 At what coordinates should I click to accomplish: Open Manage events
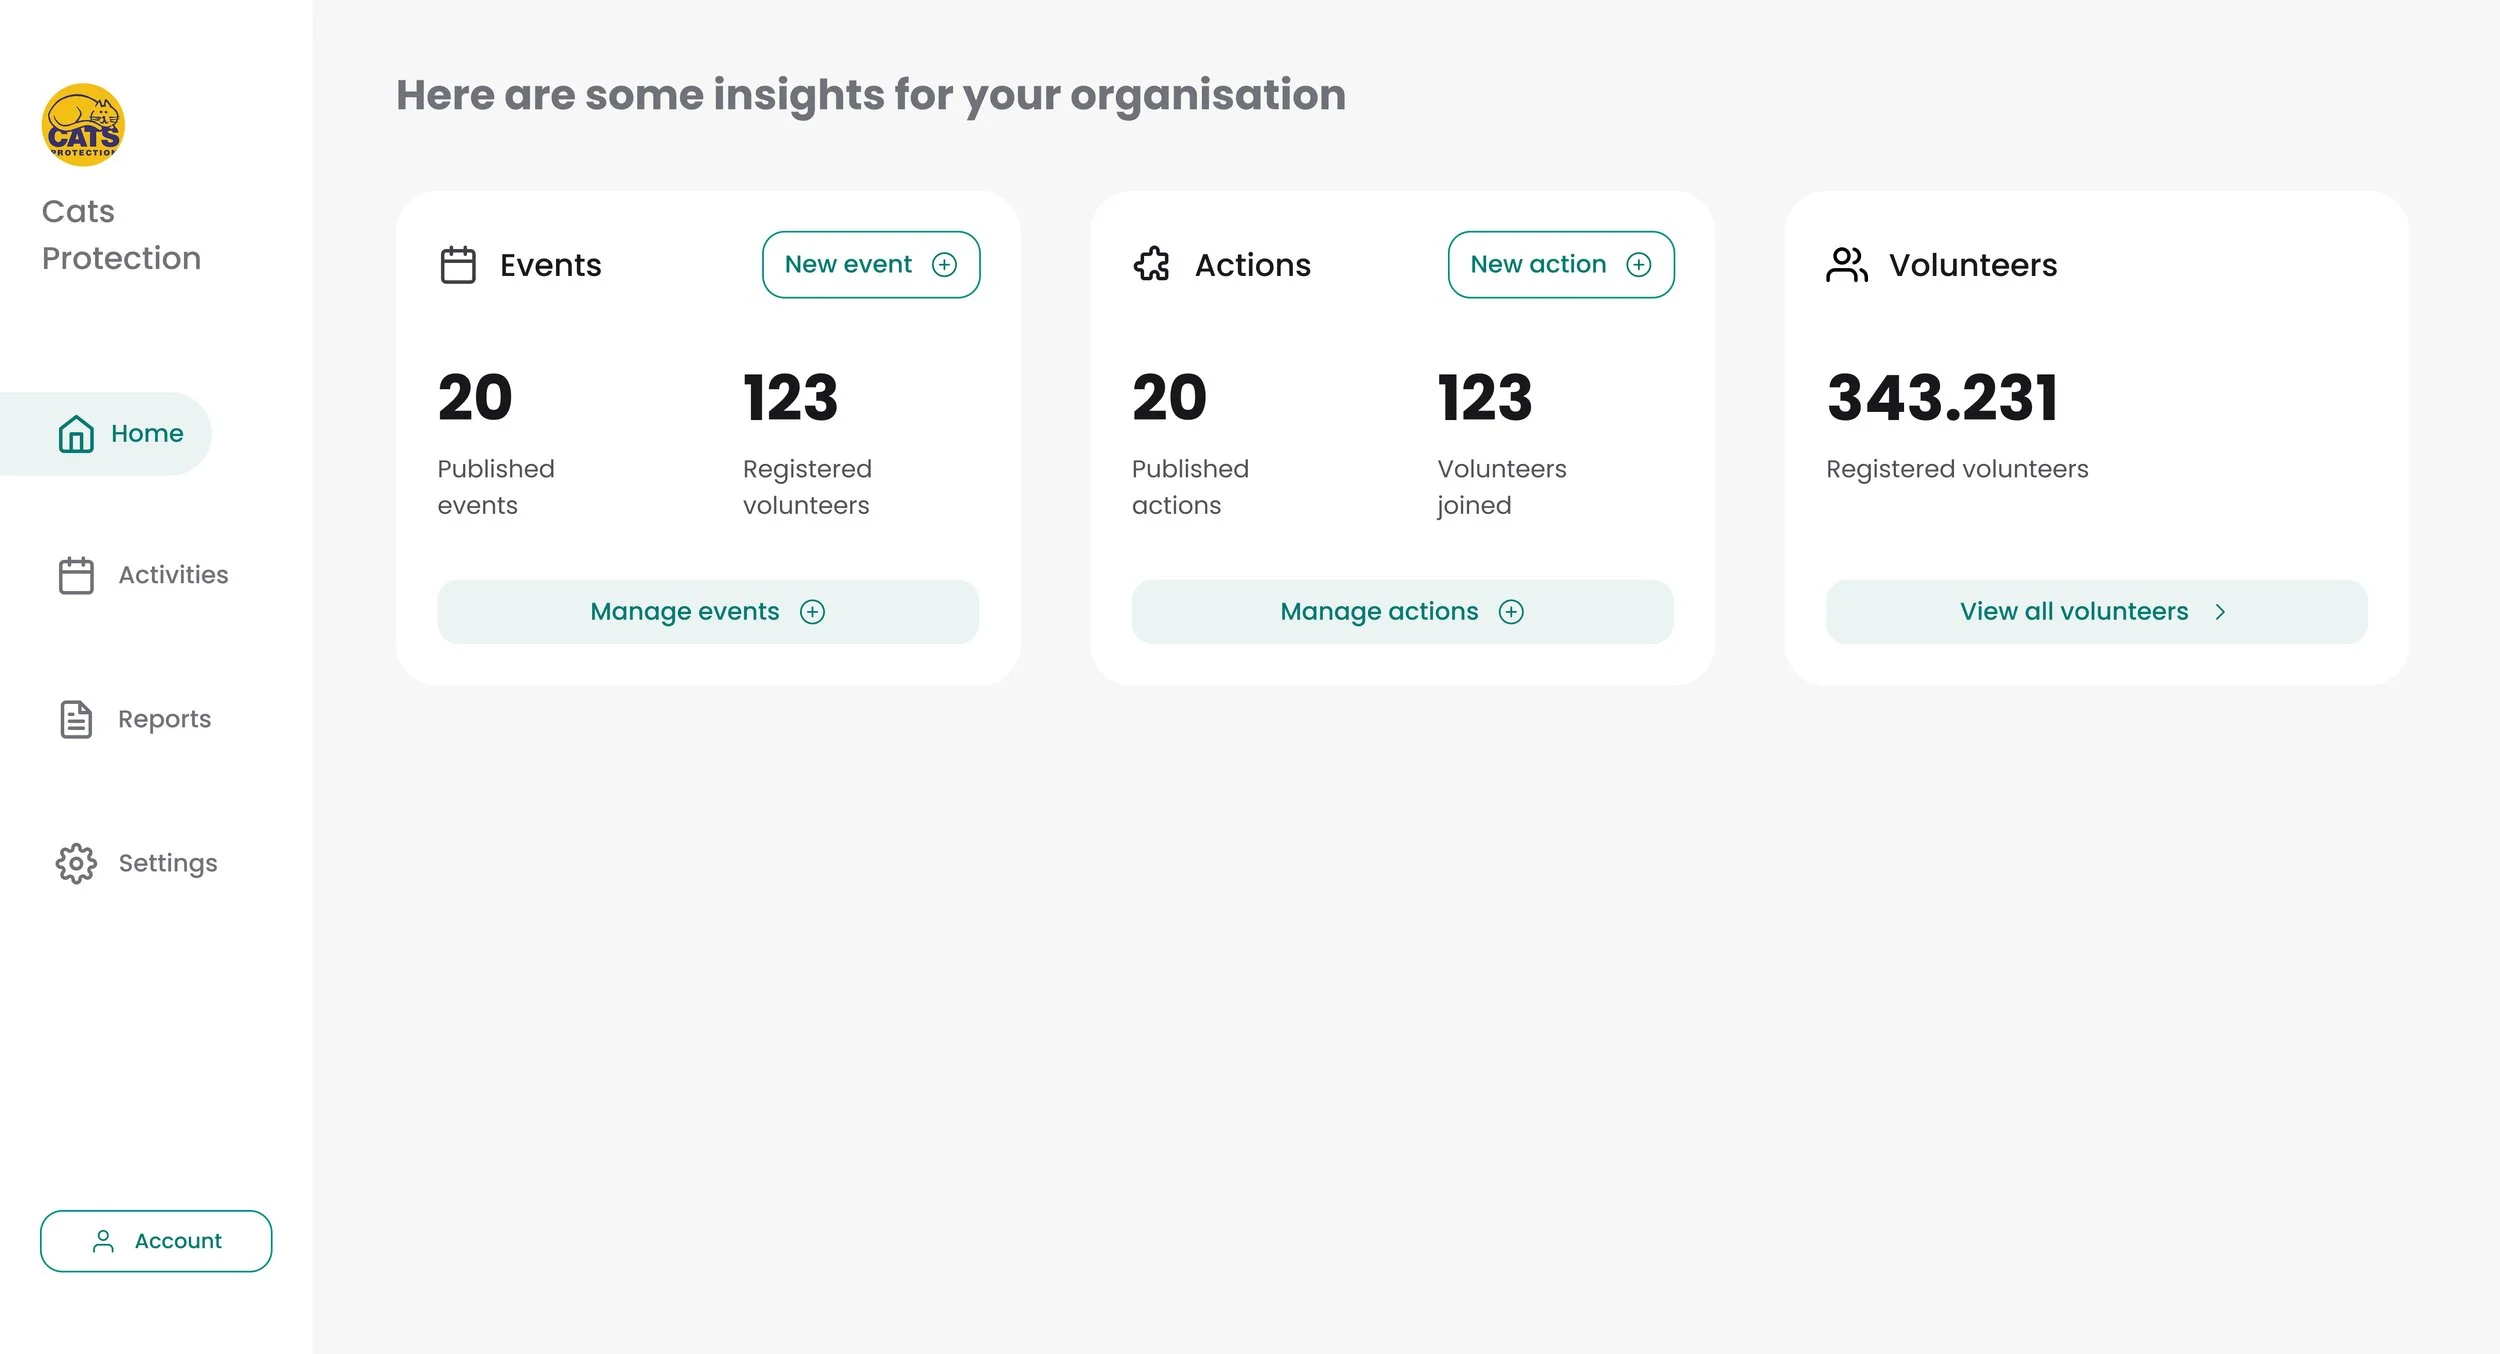[708, 612]
